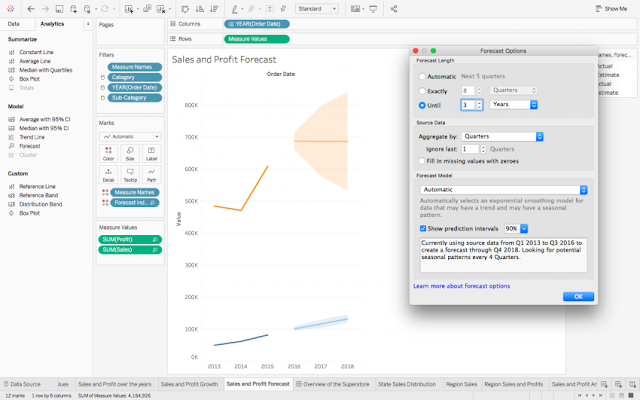The height and width of the screenshot is (400, 640).
Task: Click the Group members paperclip icon
Action: [252, 9]
